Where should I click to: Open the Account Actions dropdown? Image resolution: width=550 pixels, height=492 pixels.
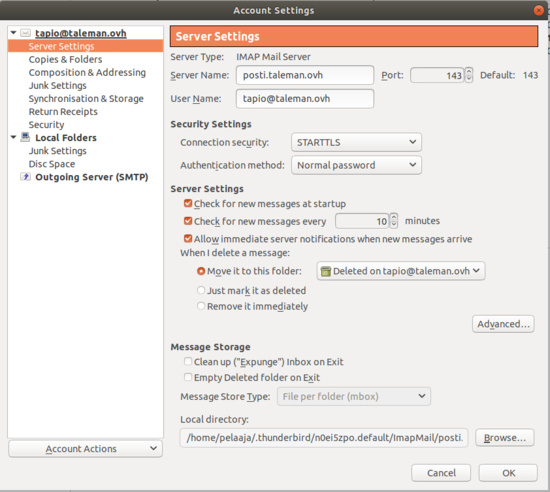pyautogui.click(x=85, y=449)
